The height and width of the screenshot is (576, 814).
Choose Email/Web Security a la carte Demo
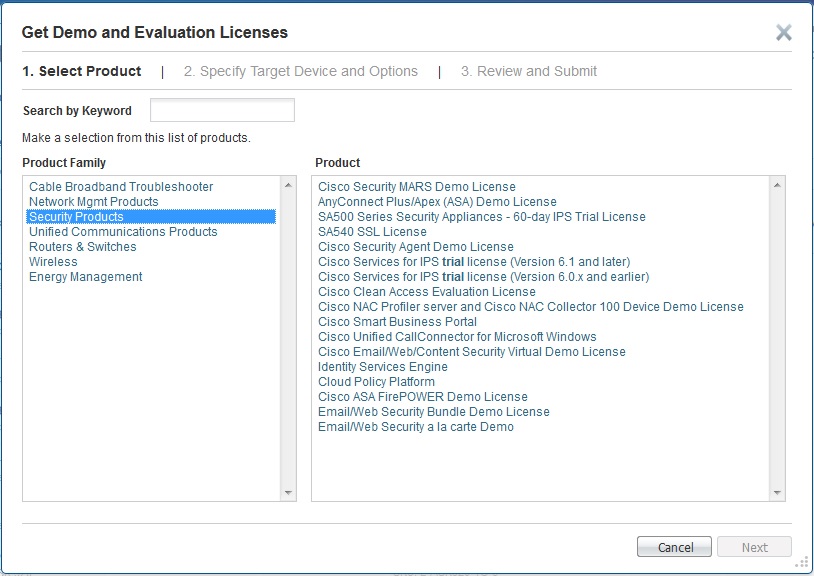pos(416,428)
